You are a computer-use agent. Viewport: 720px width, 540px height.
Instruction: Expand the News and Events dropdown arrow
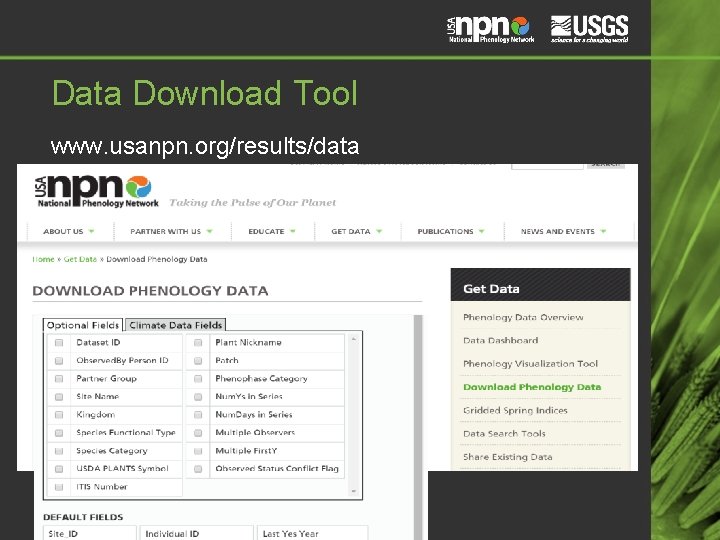click(603, 231)
